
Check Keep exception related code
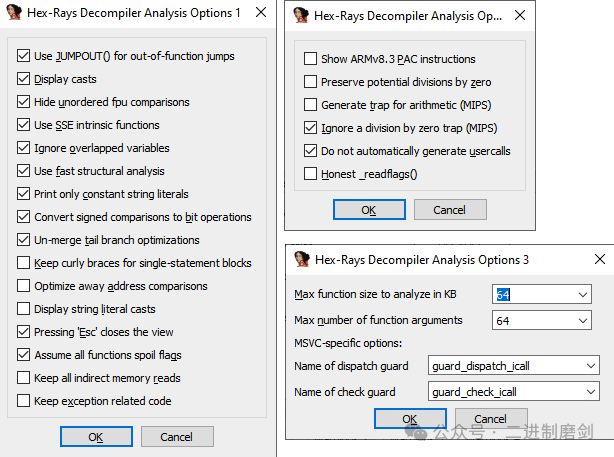pyautogui.click(x=23, y=401)
